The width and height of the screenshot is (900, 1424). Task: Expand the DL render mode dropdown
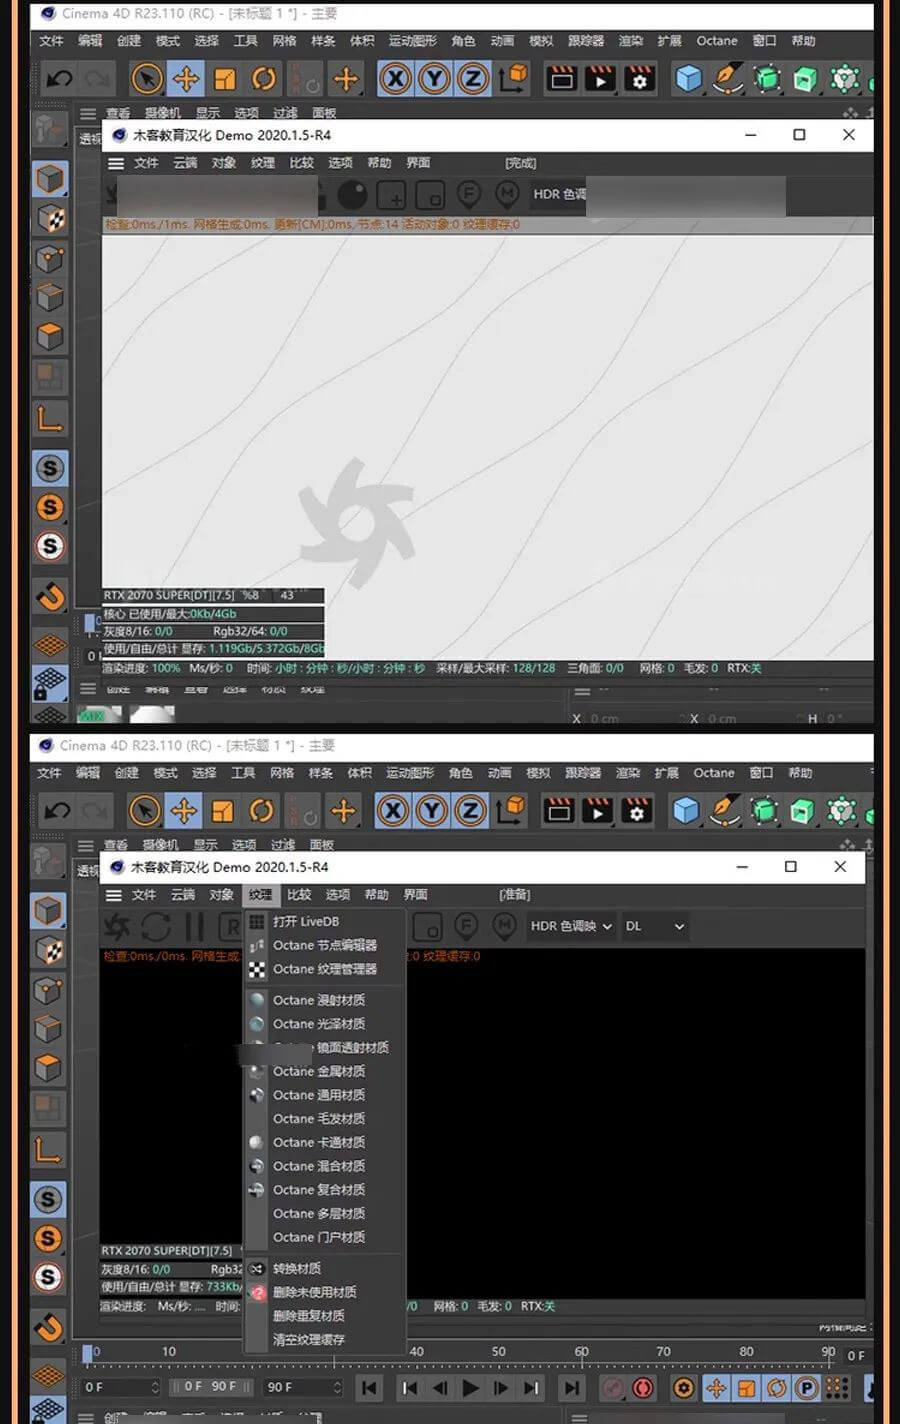coord(655,926)
